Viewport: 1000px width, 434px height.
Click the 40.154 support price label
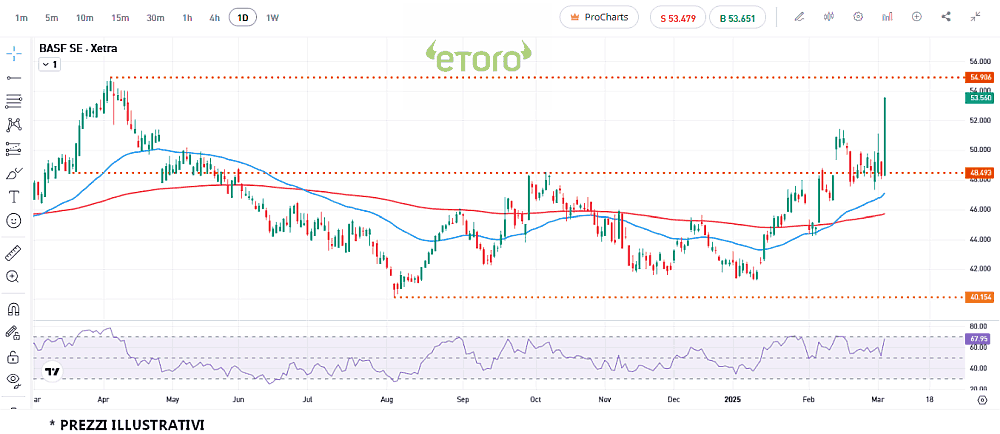980,297
